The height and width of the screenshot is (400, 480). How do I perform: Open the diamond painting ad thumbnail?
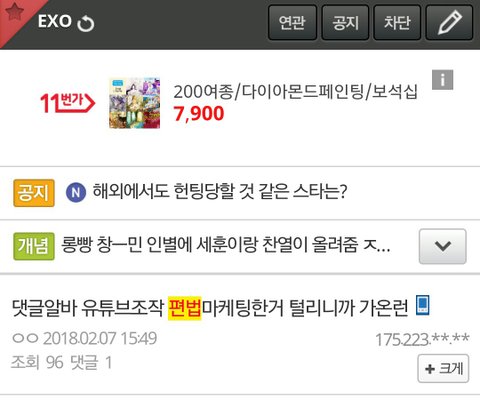click(135, 103)
